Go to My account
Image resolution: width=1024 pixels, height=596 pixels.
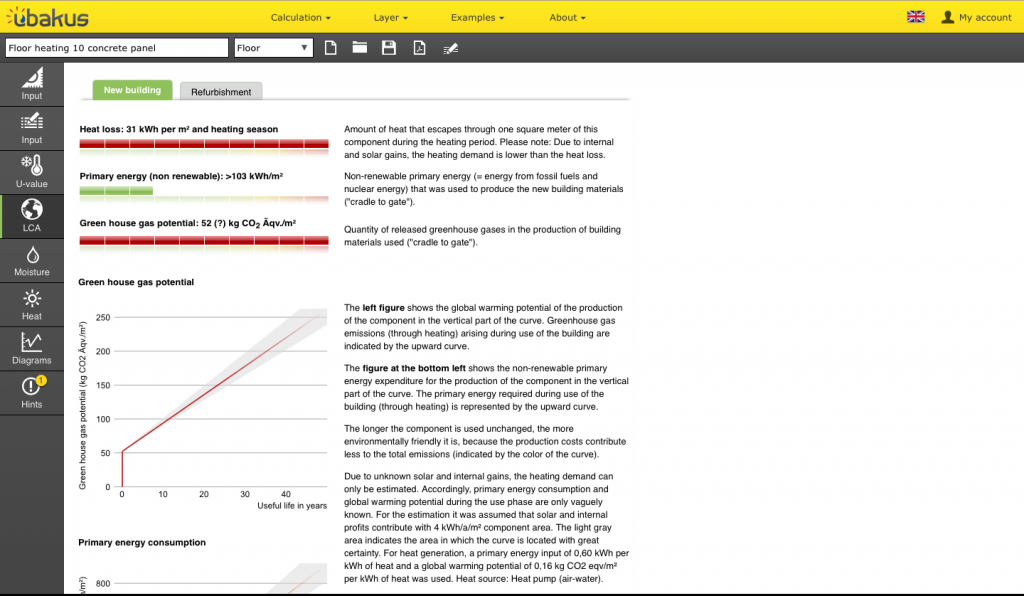(x=977, y=17)
